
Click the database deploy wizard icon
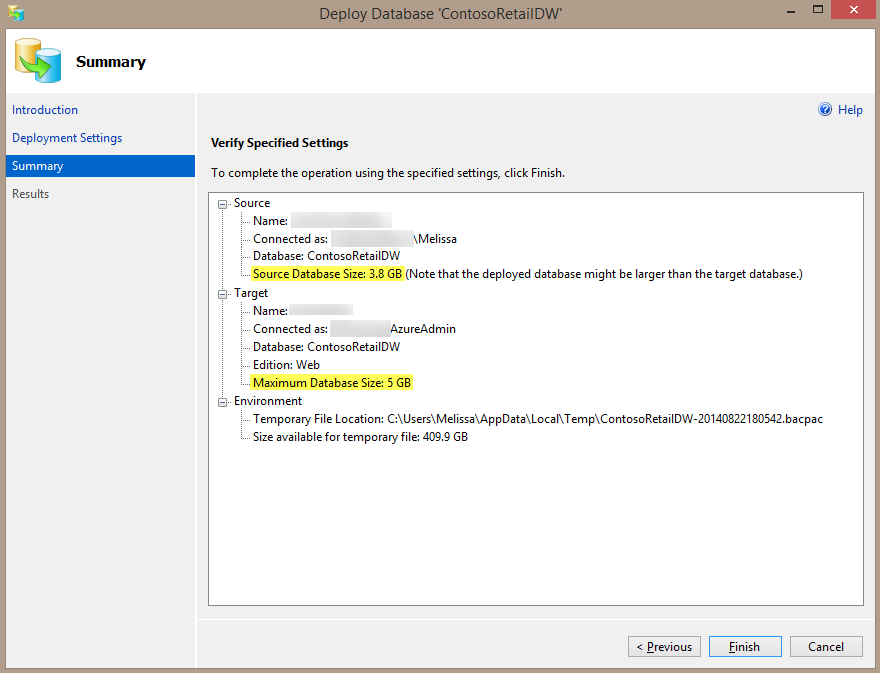coord(38,60)
